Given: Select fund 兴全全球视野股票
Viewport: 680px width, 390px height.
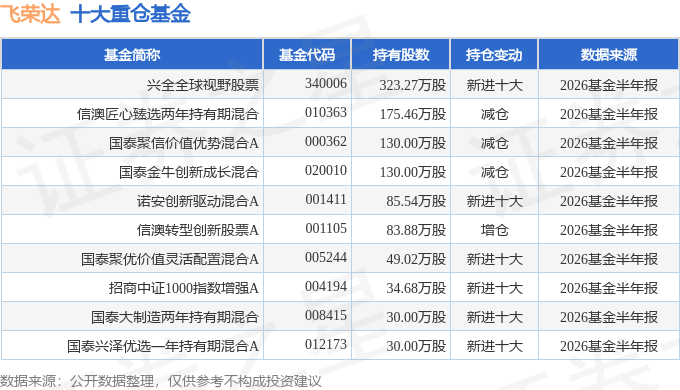Looking at the screenshot, I should point(203,85).
